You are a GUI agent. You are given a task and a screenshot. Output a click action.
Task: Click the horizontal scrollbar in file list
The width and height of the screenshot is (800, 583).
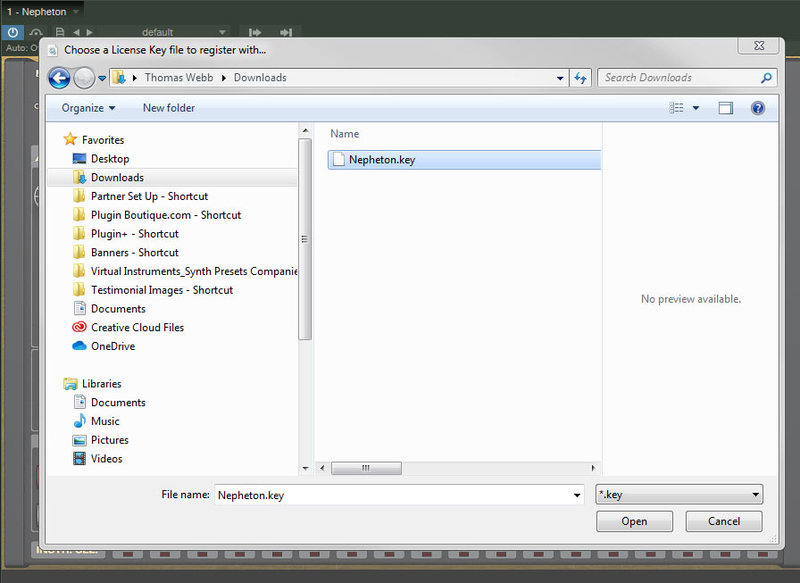(366, 468)
